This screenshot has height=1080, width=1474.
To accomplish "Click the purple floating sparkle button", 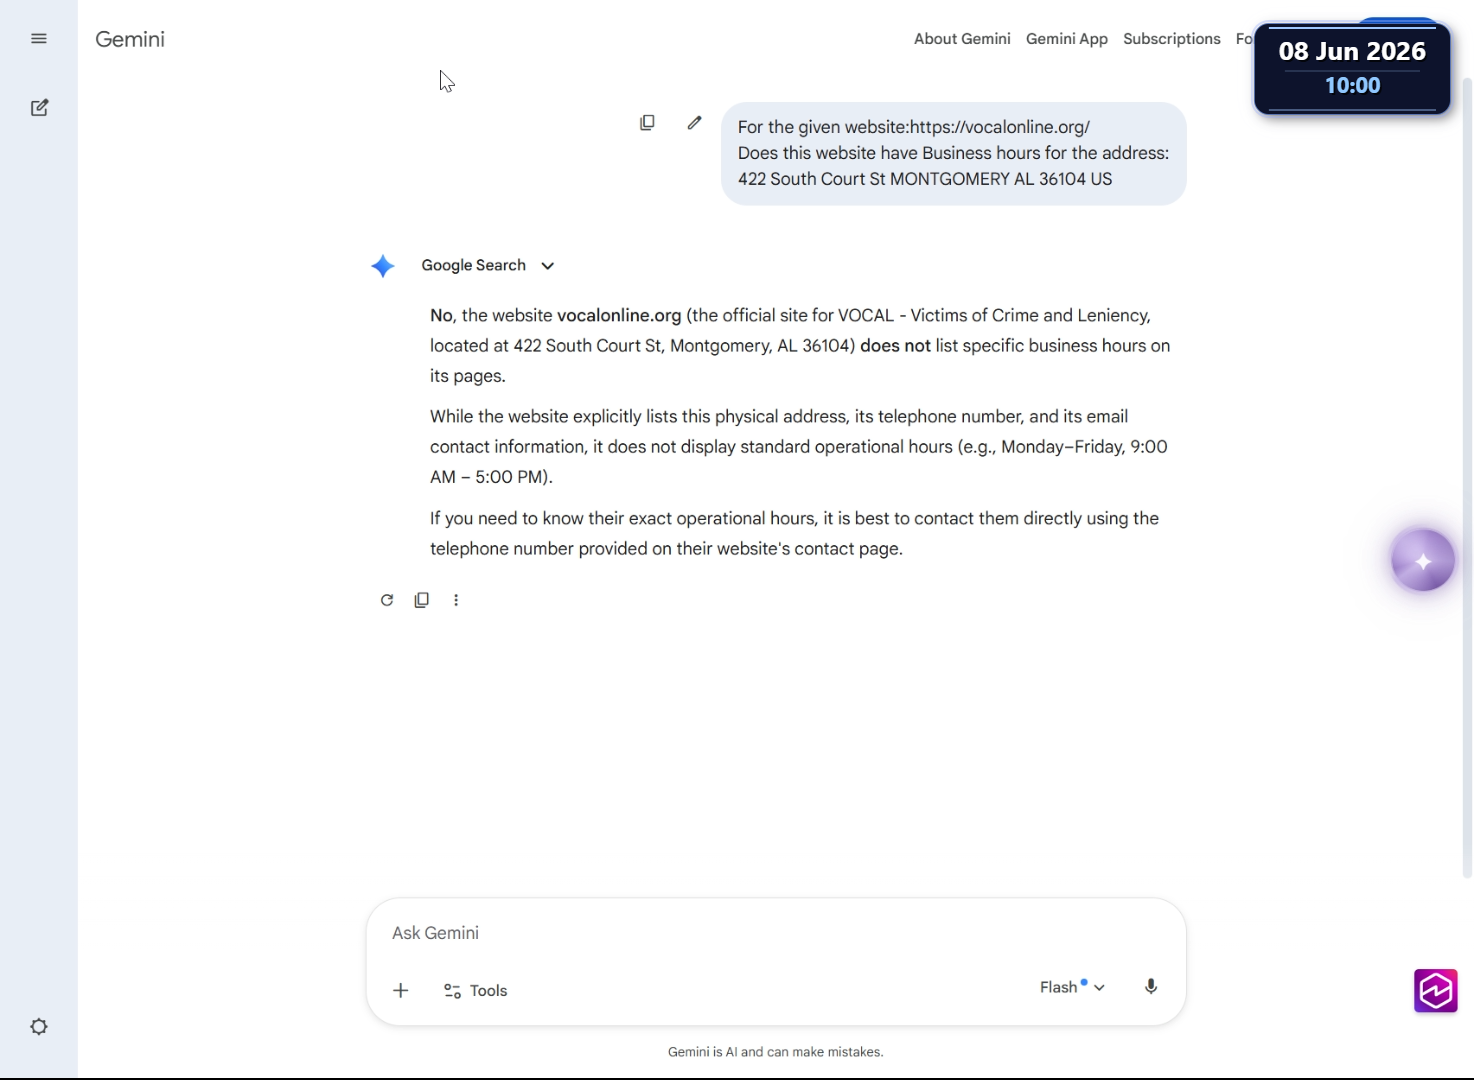I will pyautogui.click(x=1423, y=561).
